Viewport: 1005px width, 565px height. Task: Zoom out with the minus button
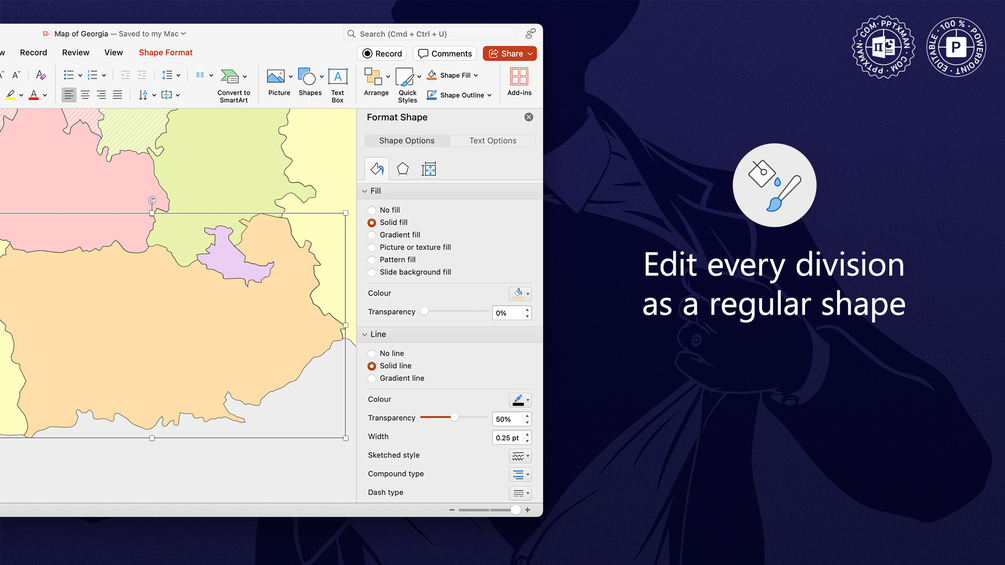452,510
